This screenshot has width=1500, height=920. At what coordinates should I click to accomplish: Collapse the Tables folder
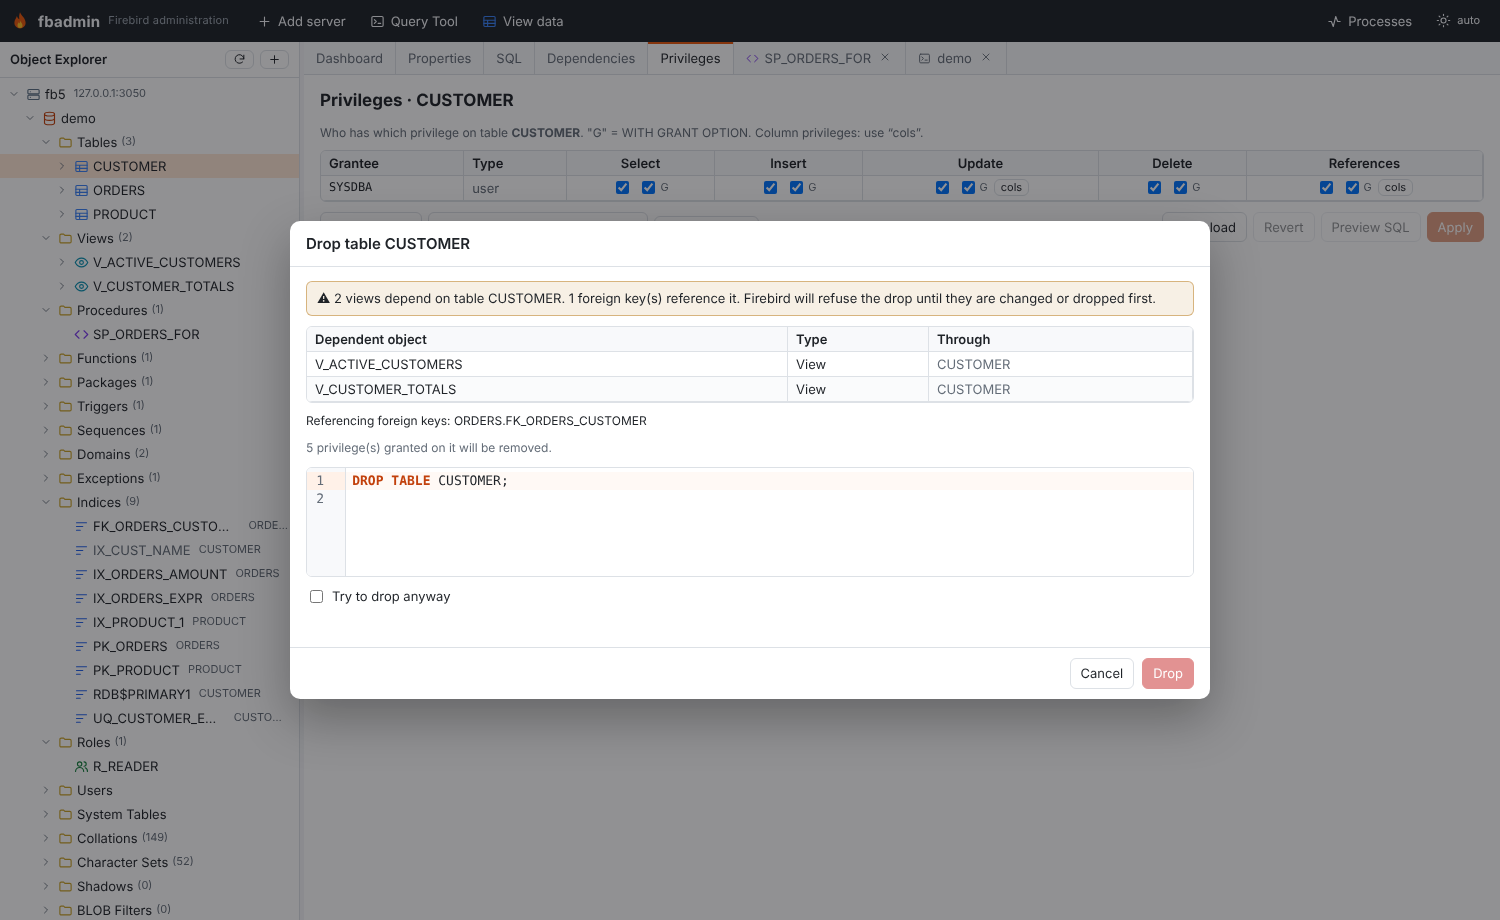click(46, 142)
